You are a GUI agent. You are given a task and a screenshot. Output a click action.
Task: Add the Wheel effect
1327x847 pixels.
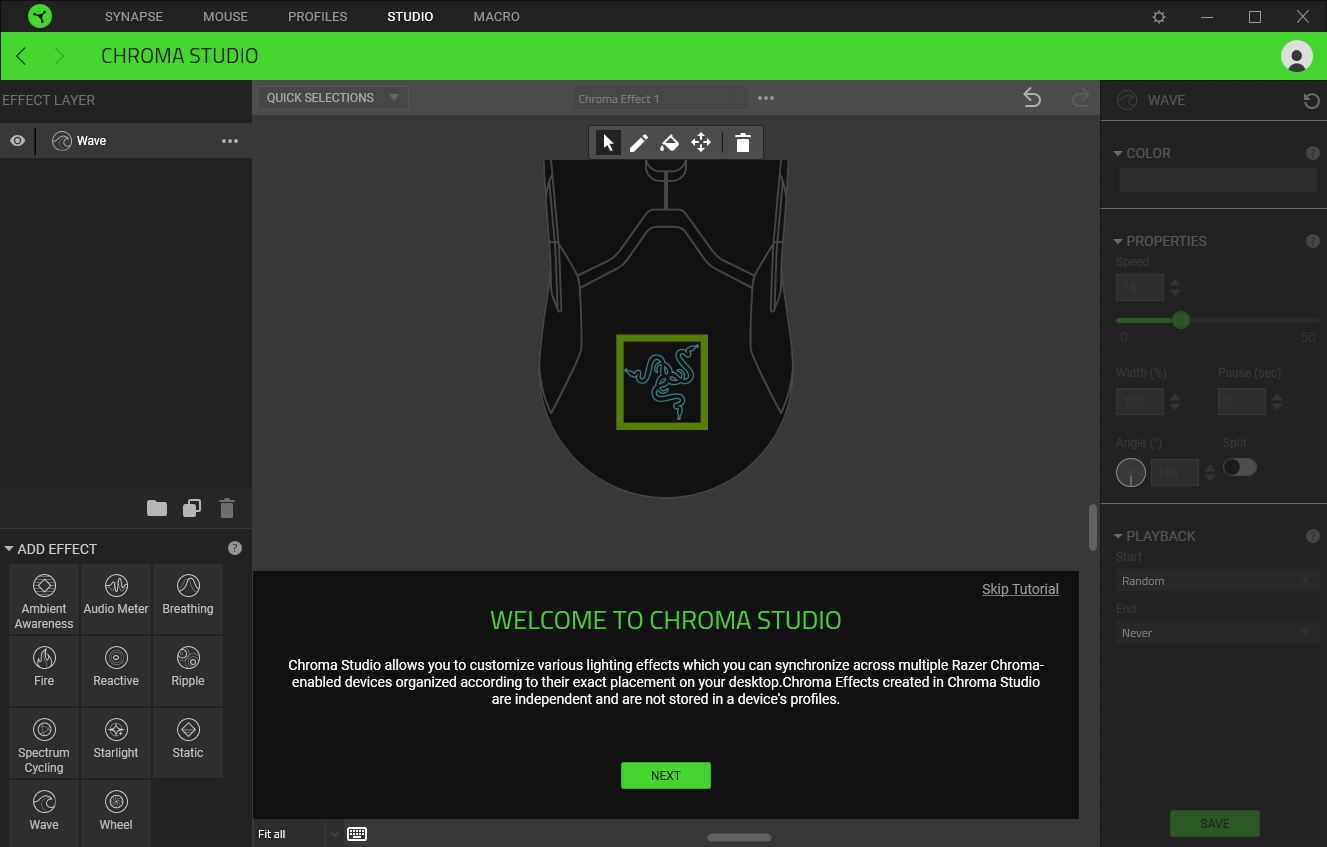coord(116,813)
